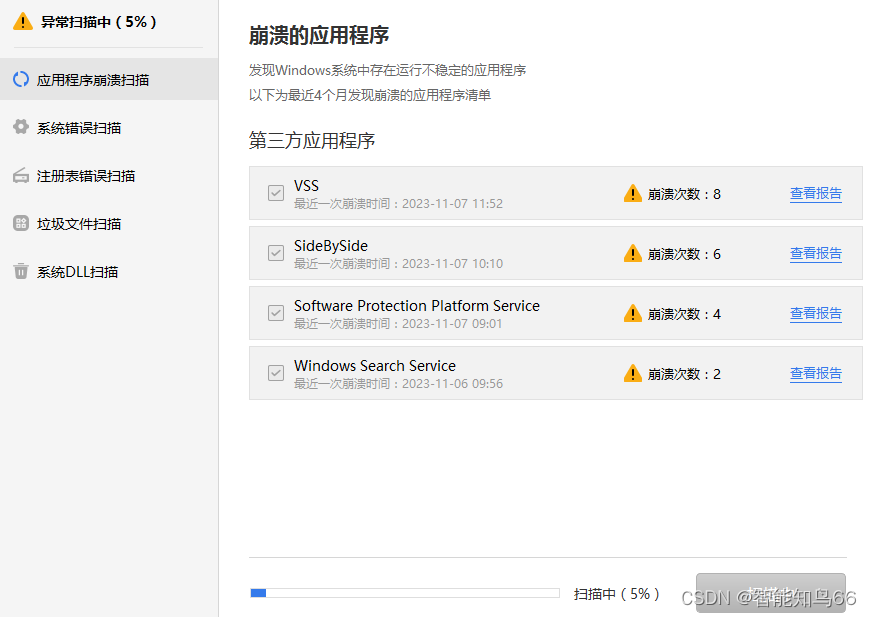Click the gear icon for 系统错误扫描
This screenshot has width=872, height=617.
pos(21,127)
